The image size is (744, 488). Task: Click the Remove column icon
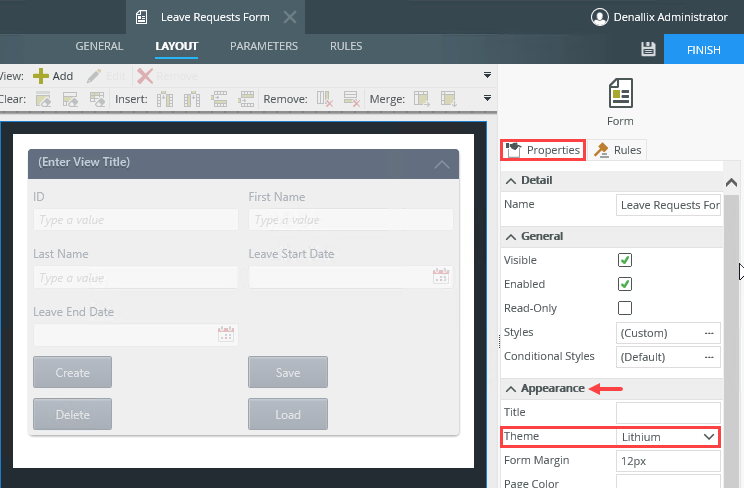click(325, 99)
